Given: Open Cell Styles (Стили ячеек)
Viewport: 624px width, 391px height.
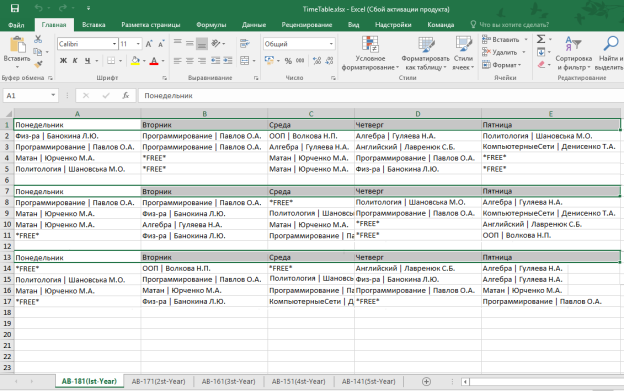Looking at the screenshot, I should tap(463, 53).
